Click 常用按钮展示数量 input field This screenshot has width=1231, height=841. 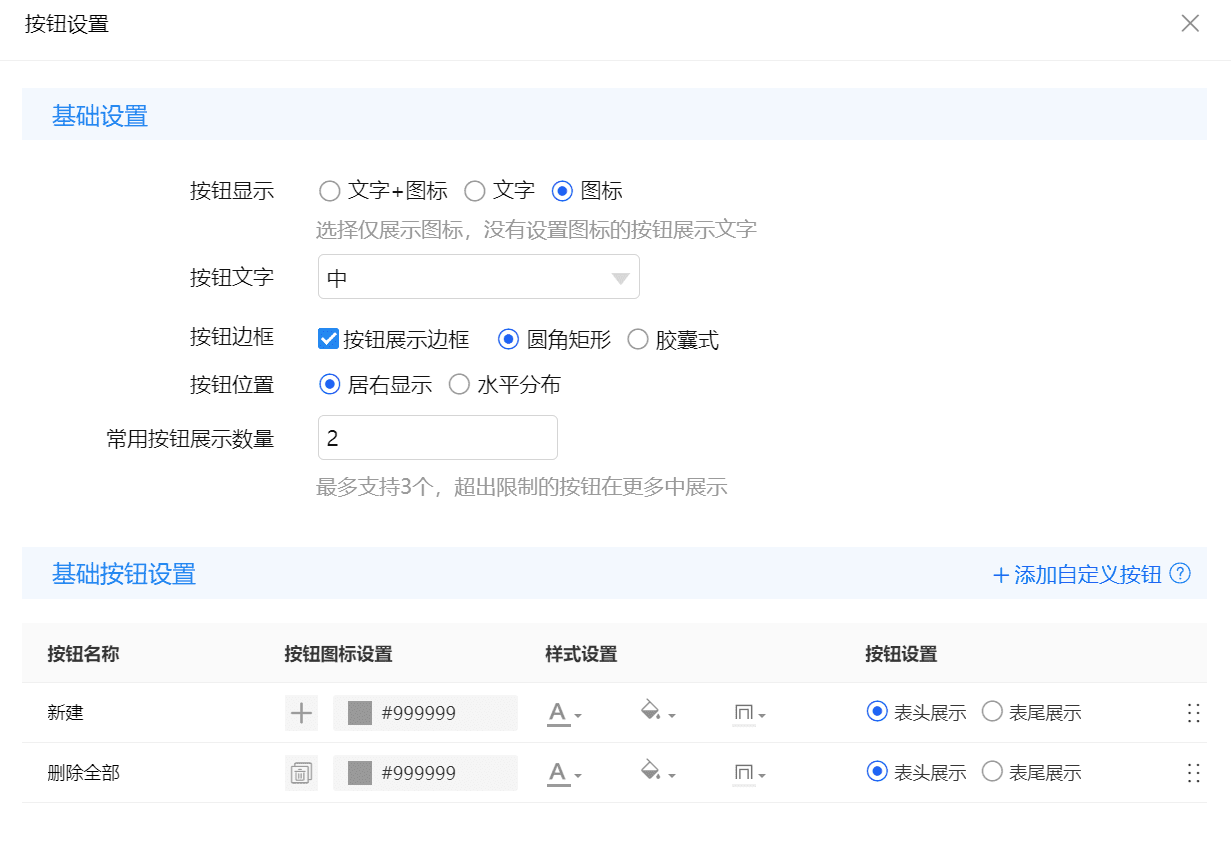[x=438, y=438]
